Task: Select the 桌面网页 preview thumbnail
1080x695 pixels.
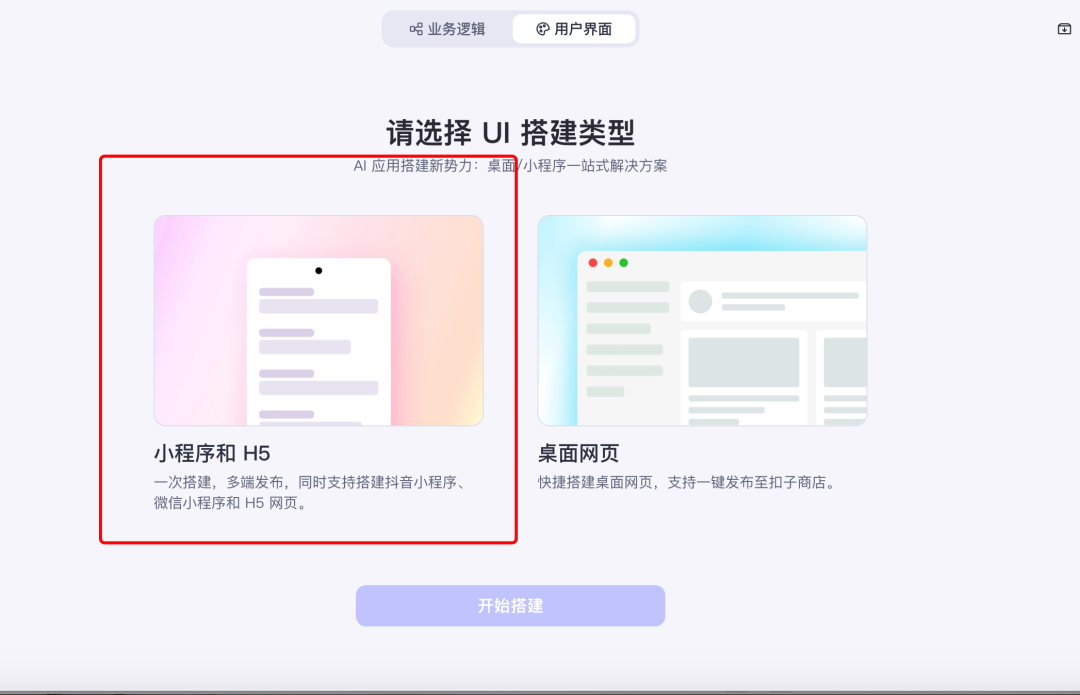Action: point(702,320)
